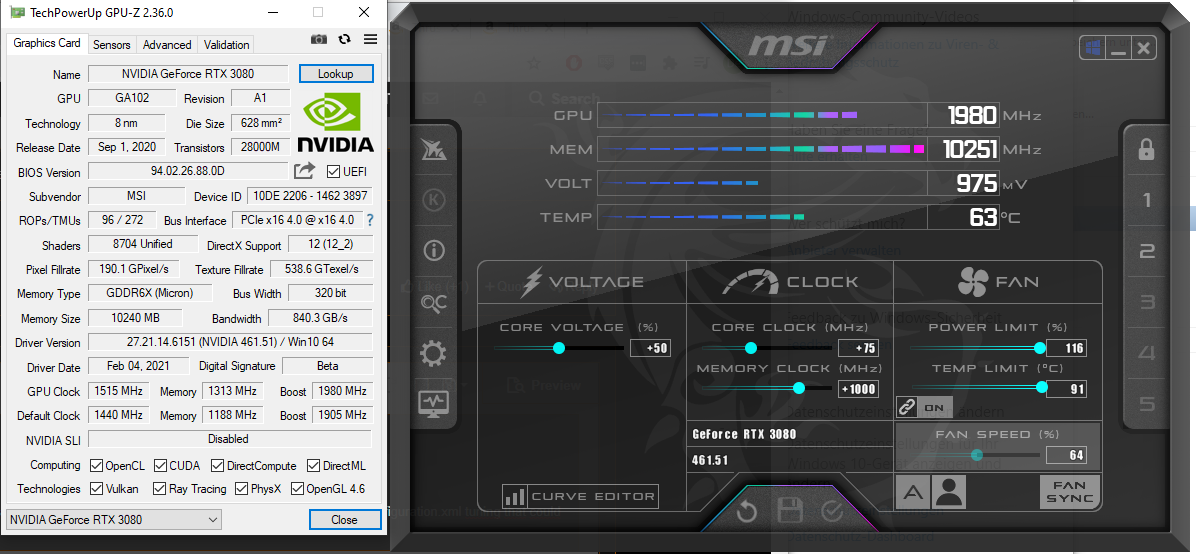This screenshot has height=554, width=1196.
Task: Open the Curve Editor
Action: tap(580, 497)
